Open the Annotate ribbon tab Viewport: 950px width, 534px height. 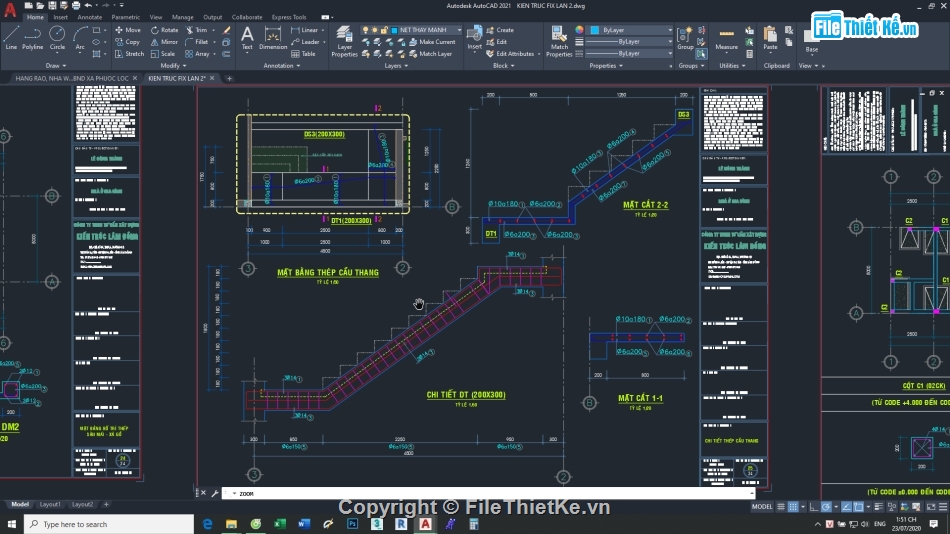pos(90,17)
